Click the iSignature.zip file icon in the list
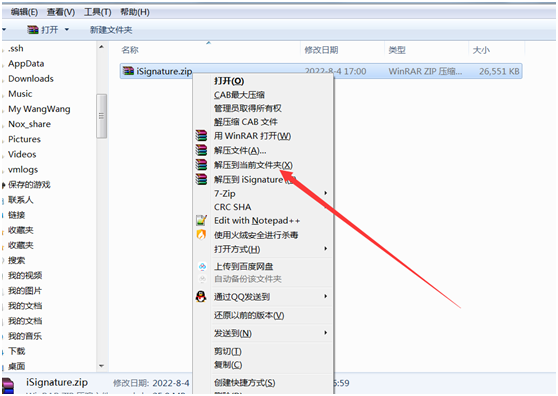 (x=128, y=71)
